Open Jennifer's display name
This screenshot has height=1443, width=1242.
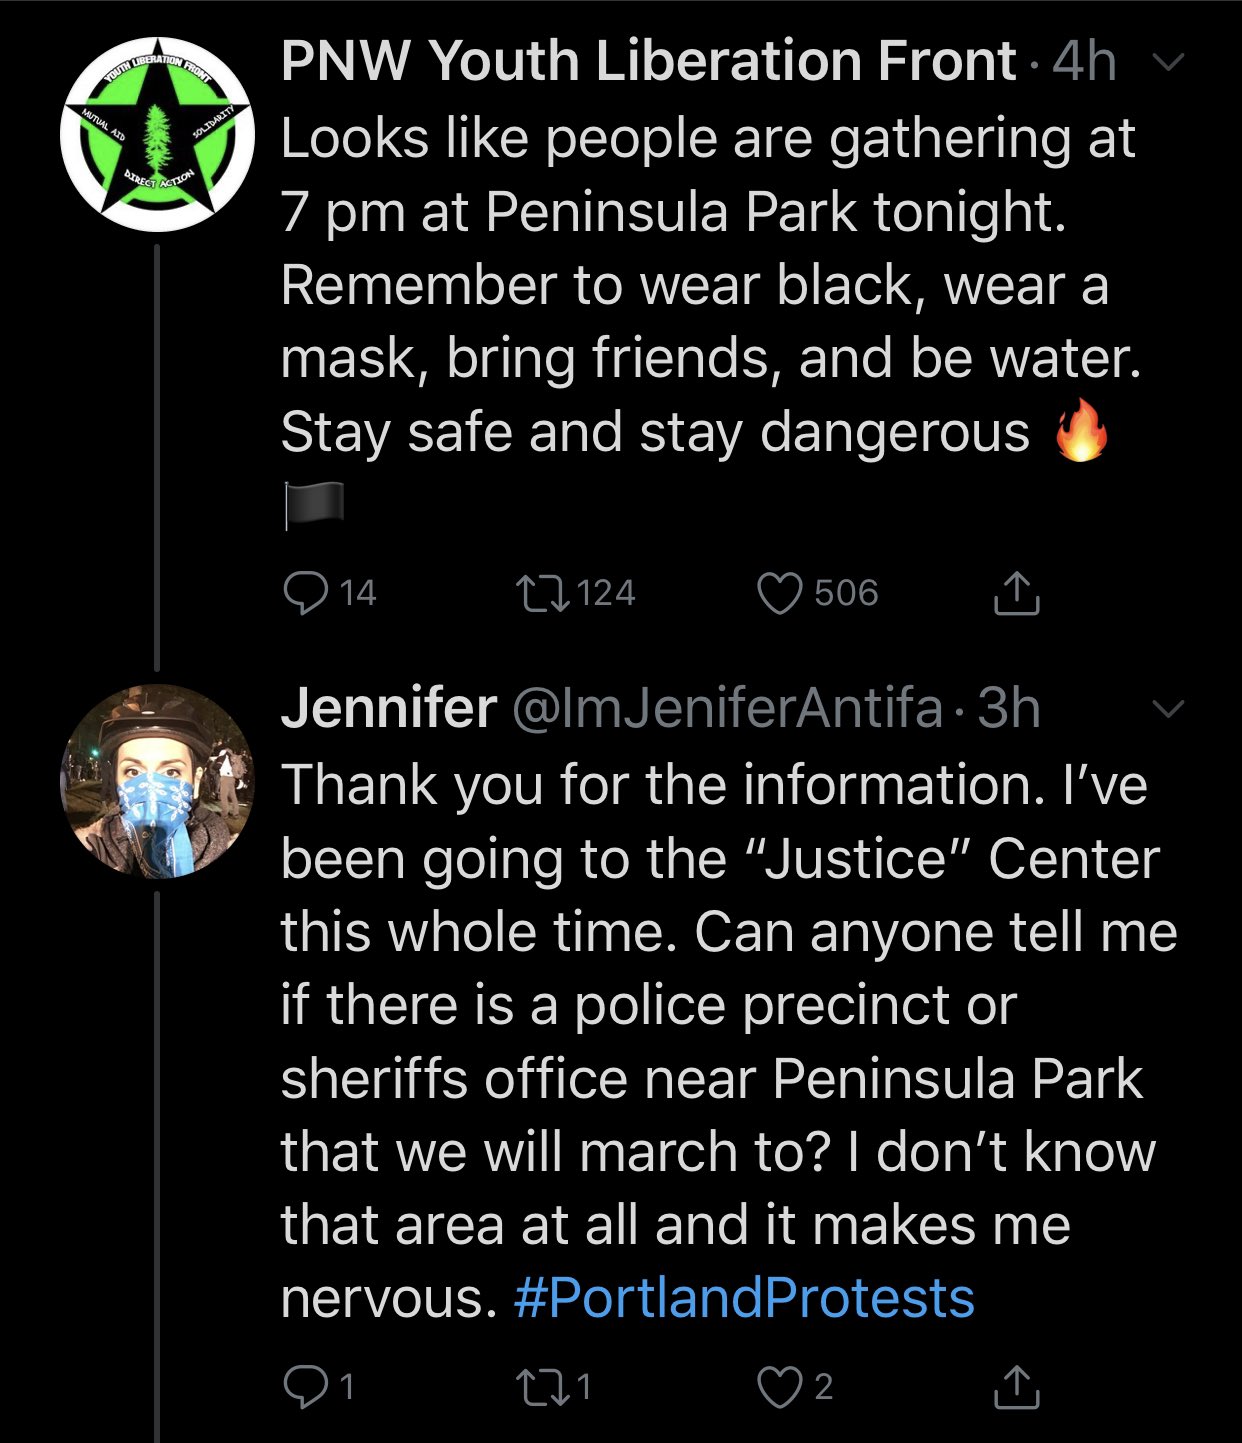389,708
